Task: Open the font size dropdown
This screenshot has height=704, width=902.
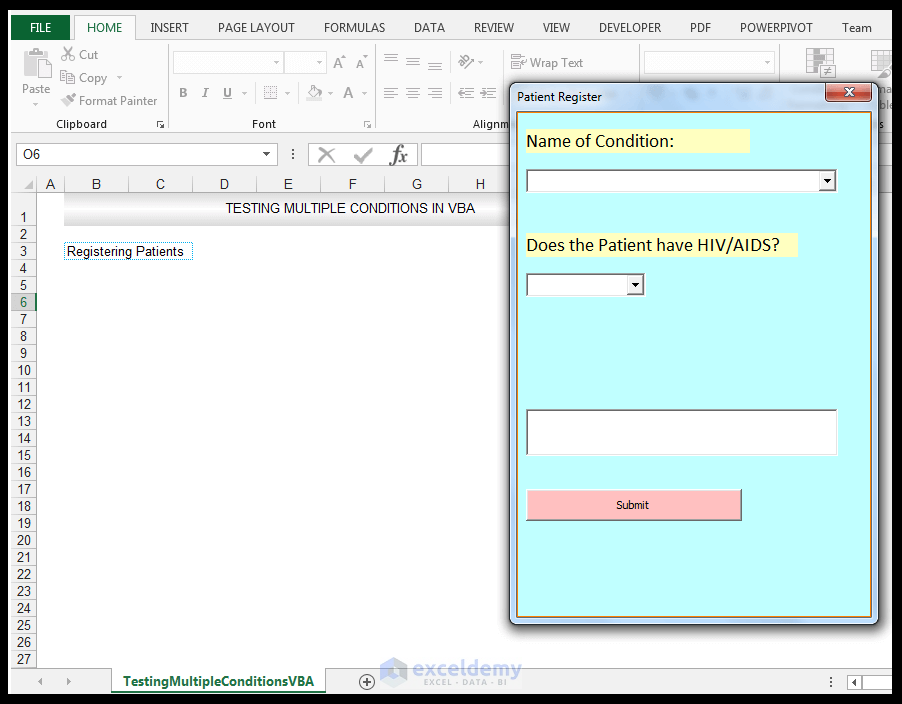Action: coord(319,62)
